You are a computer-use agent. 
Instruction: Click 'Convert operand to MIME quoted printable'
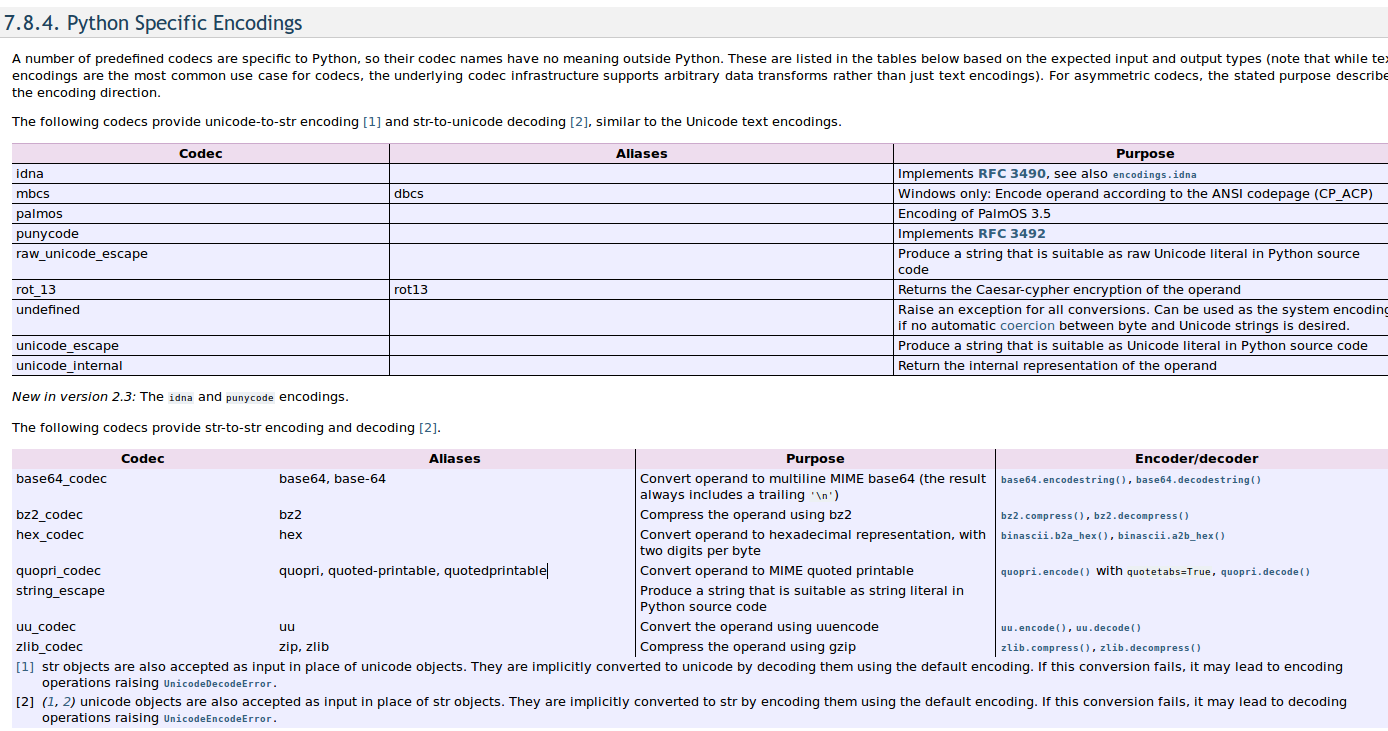click(x=777, y=571)
